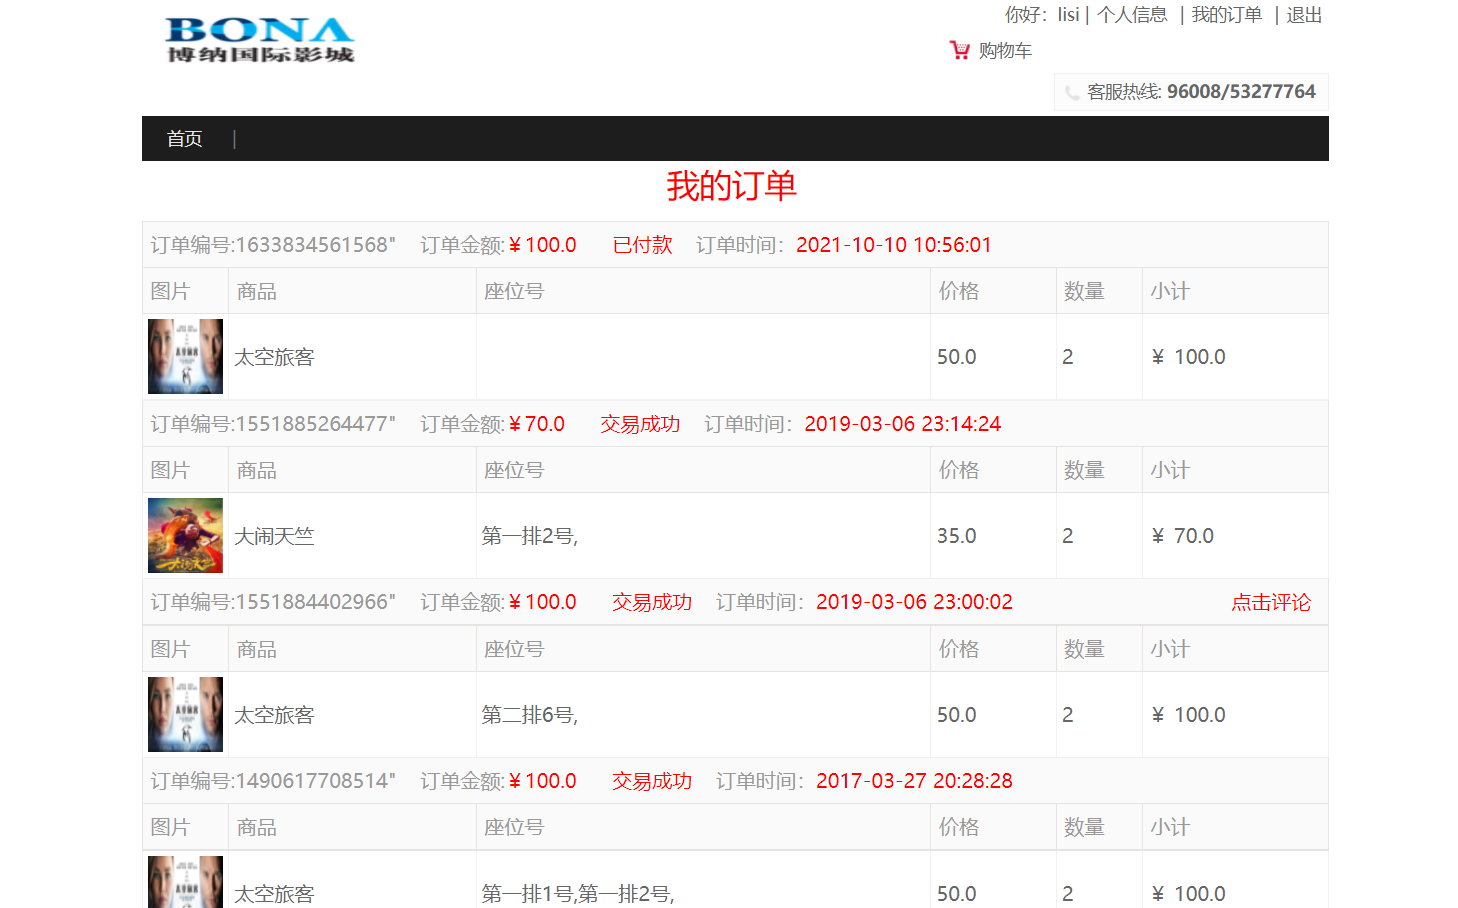Click the BONA cinema logo
This screenshot has width=1458, height=908.
(260, 40)
